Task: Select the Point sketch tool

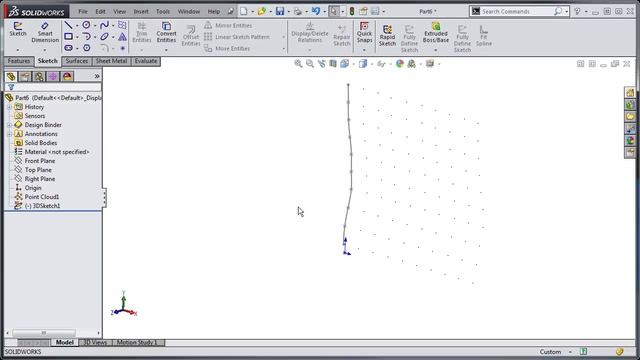Action: [122, 48]
